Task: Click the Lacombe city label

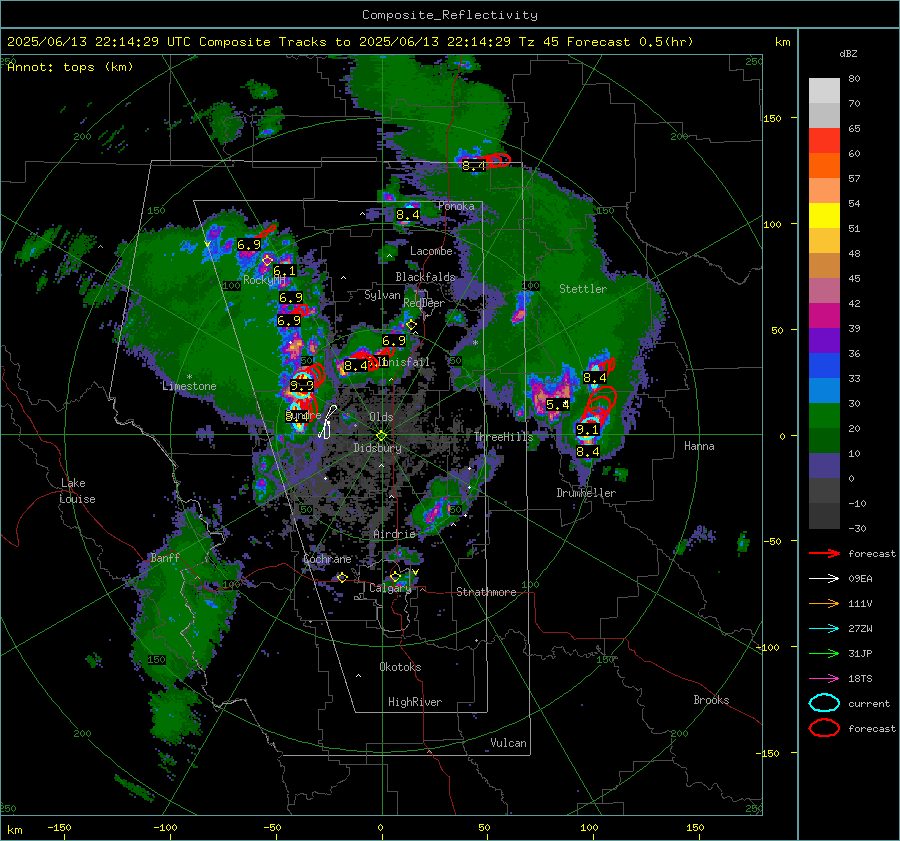Action: click(x=431, y=251)
